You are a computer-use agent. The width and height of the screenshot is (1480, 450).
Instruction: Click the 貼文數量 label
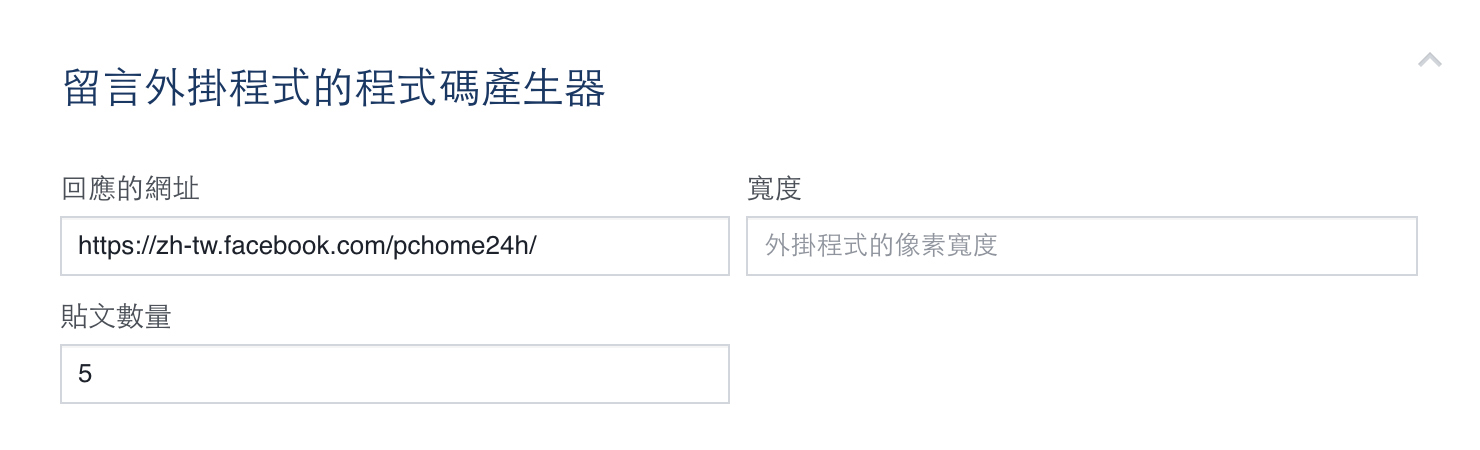116,317
